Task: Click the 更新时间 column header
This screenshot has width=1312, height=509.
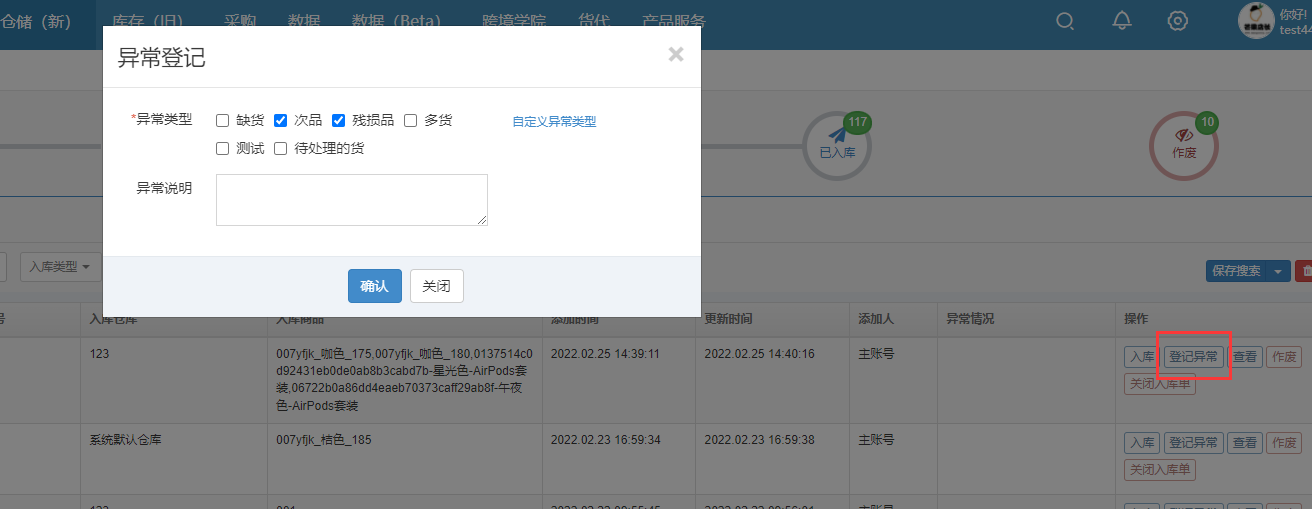Action: [x=728, y=319]
